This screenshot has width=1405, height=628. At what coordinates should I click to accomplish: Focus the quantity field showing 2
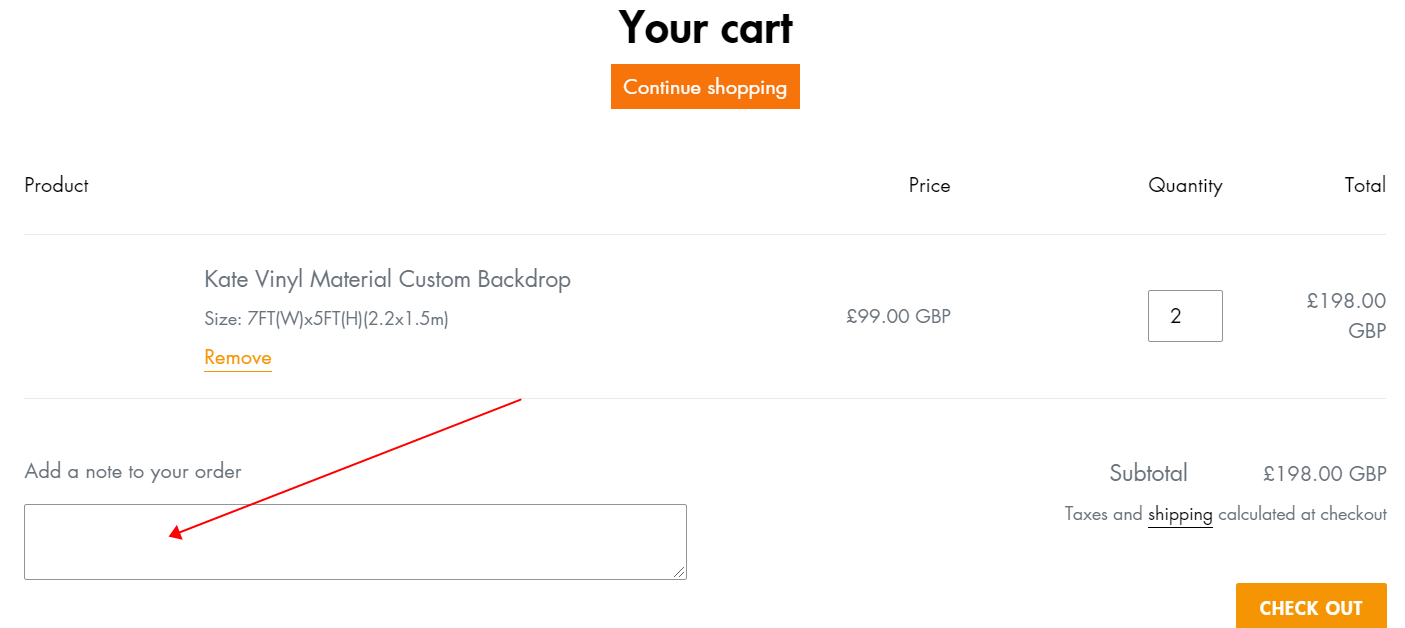tap(1185, 316)
